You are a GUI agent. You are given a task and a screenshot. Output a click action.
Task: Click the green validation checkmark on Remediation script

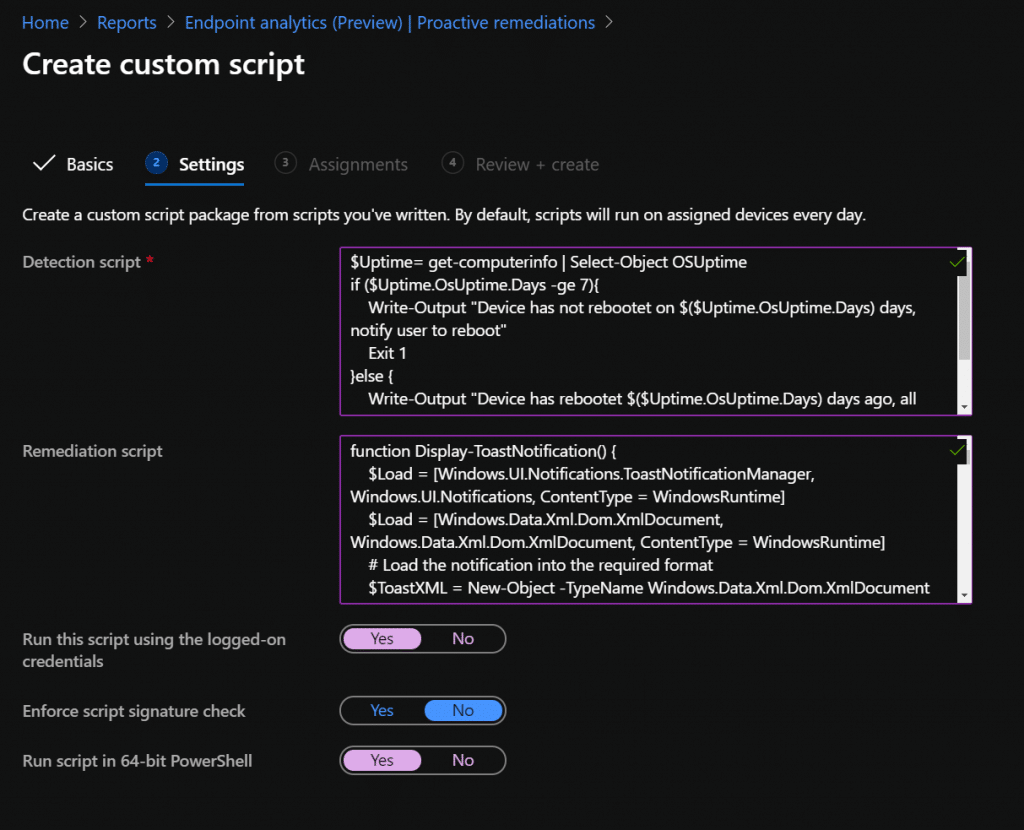point(957,451)
